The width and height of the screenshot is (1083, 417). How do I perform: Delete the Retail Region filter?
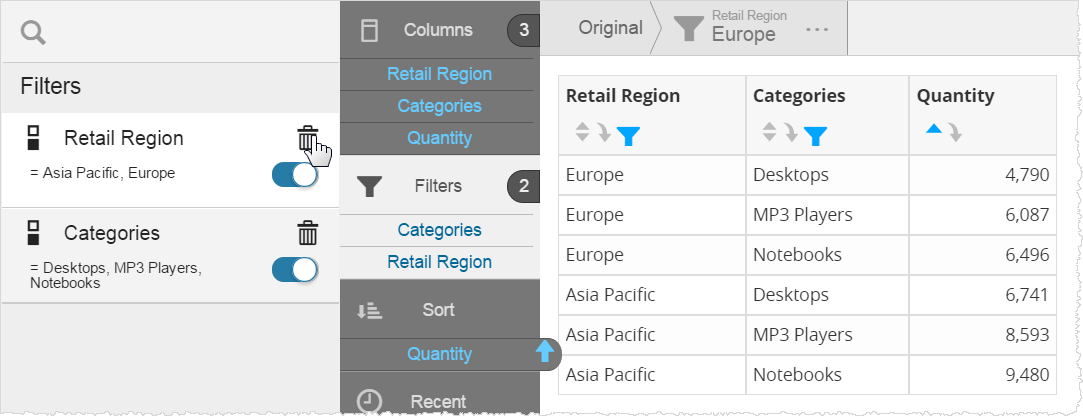tap(308, 138)
